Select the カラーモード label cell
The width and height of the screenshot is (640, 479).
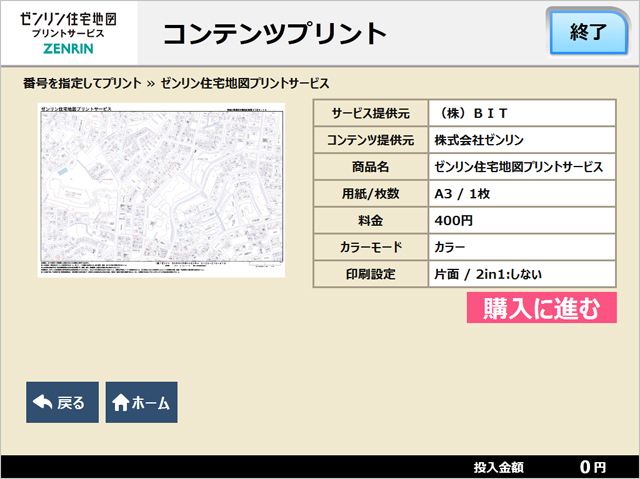click(x=371, y=247)
